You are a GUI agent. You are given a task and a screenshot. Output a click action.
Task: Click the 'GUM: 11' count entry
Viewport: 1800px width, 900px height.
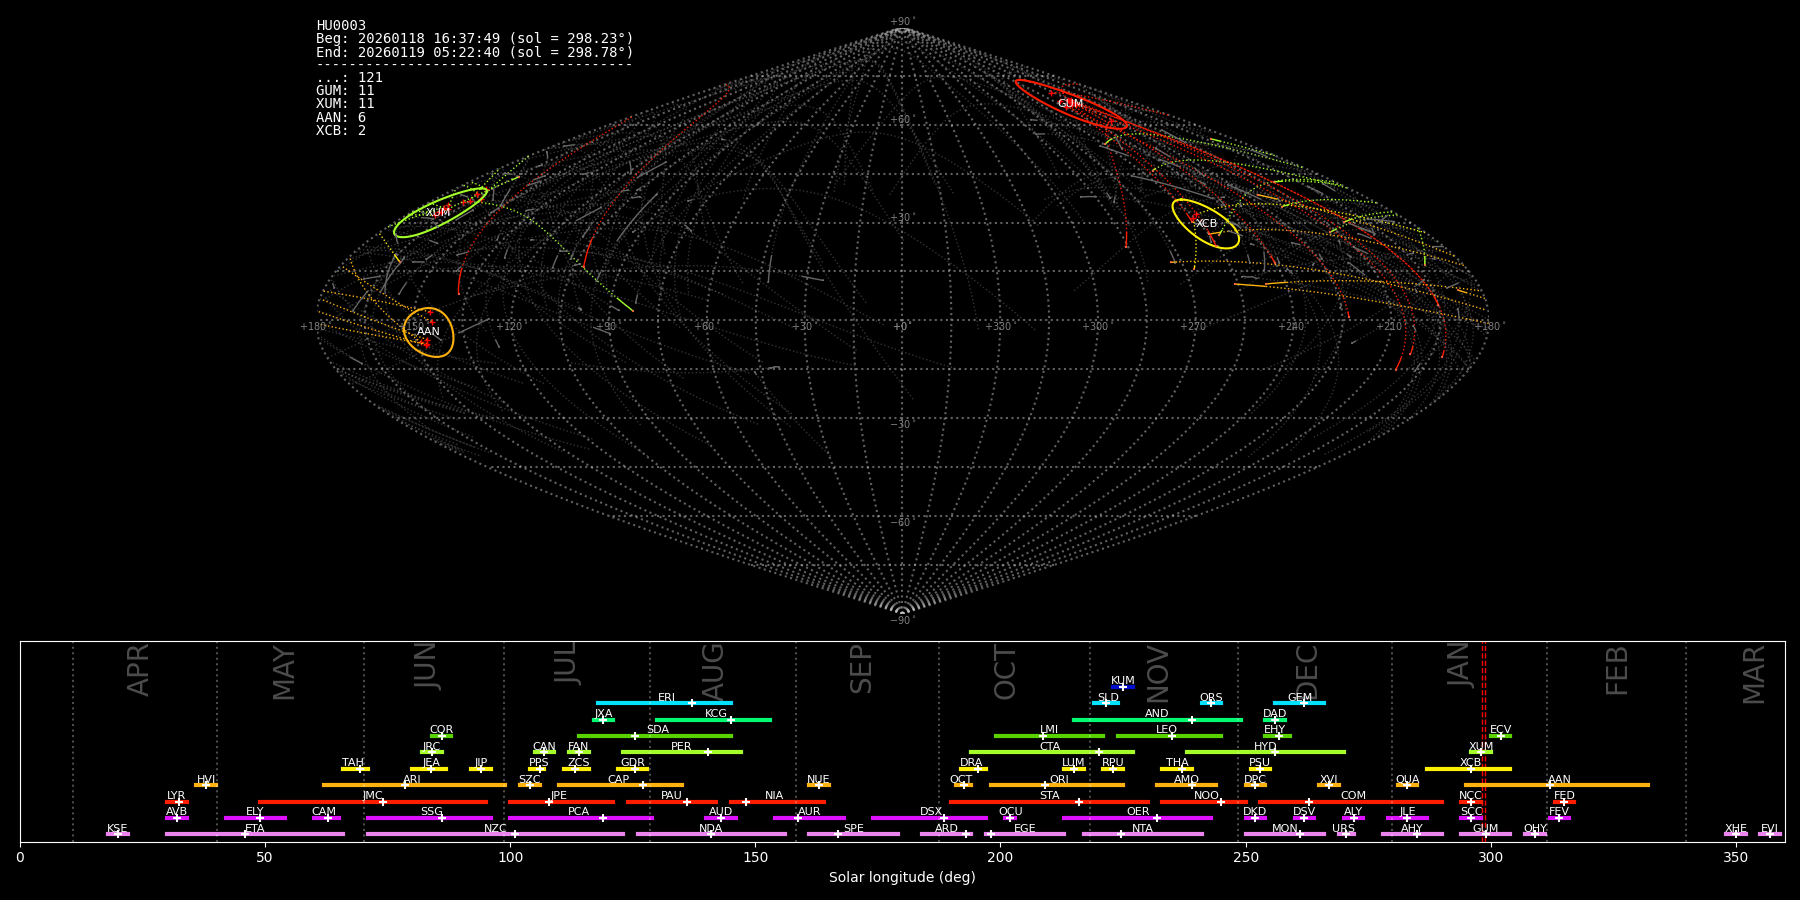tap(345, 90)
